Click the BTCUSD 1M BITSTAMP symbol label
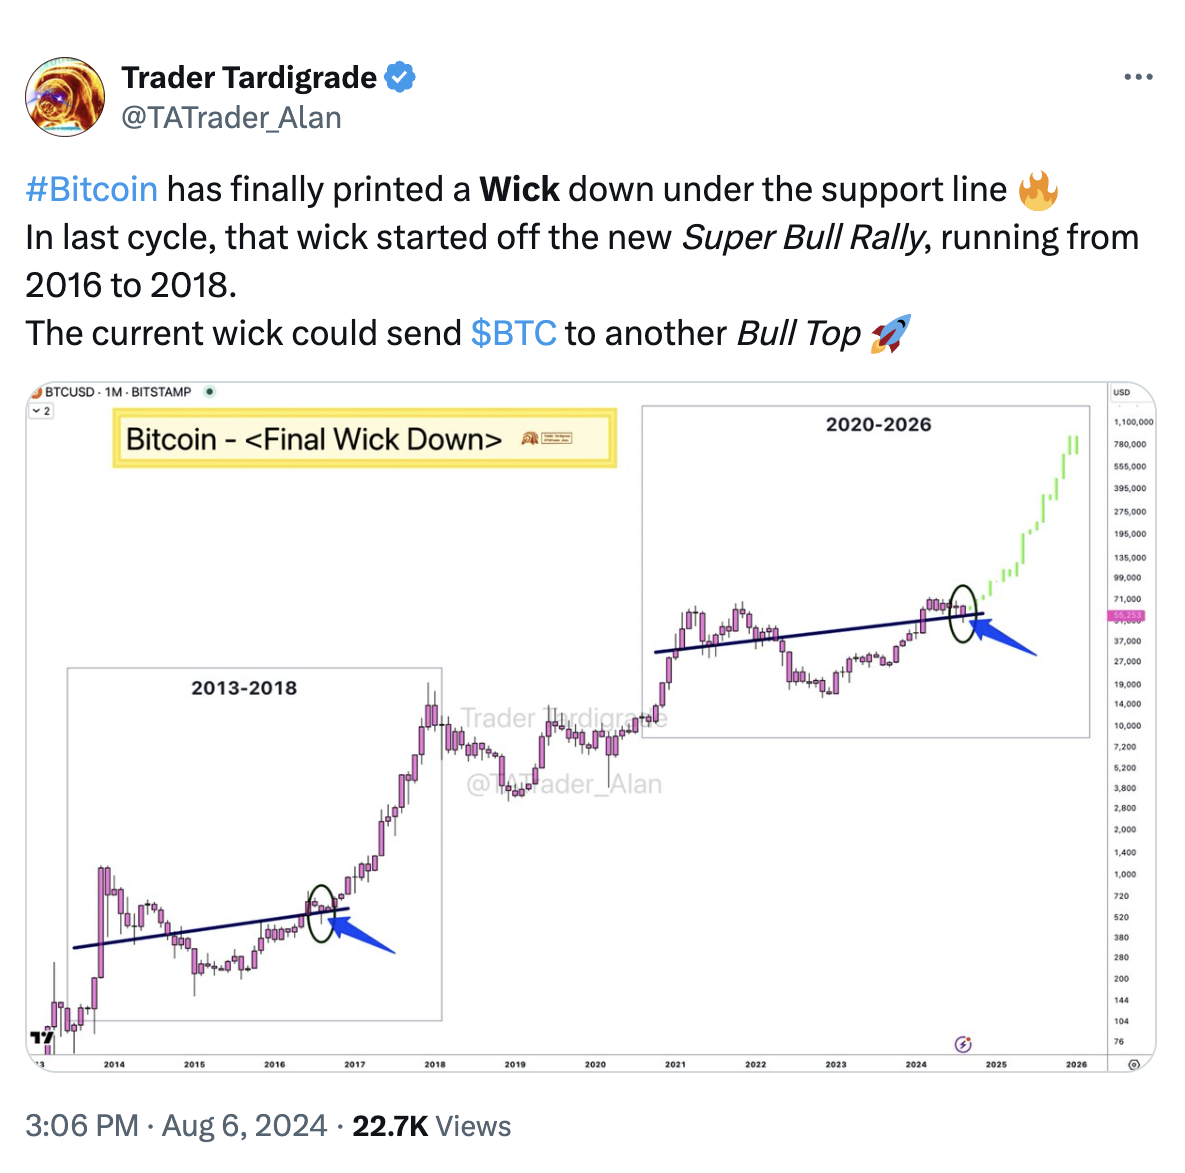Viewport: 1185px width, 1173px height. pyautogui.click(x=118, y=392)
